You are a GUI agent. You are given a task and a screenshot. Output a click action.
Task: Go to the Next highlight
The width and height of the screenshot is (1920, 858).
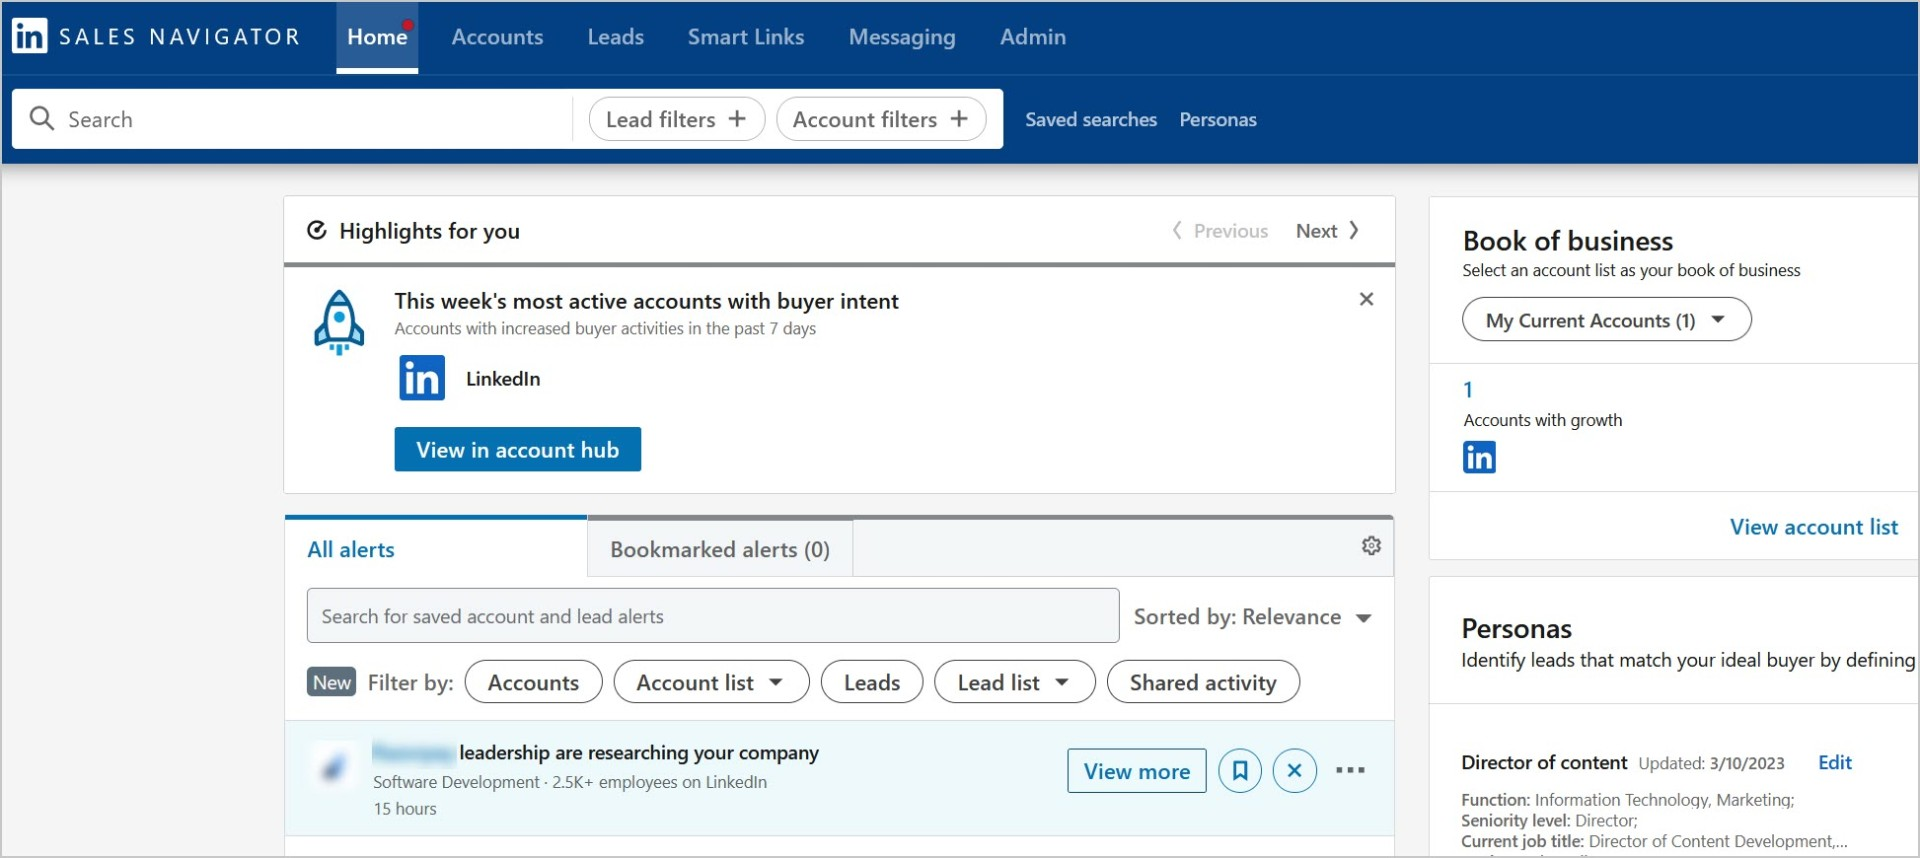[x=1327, y=231]
